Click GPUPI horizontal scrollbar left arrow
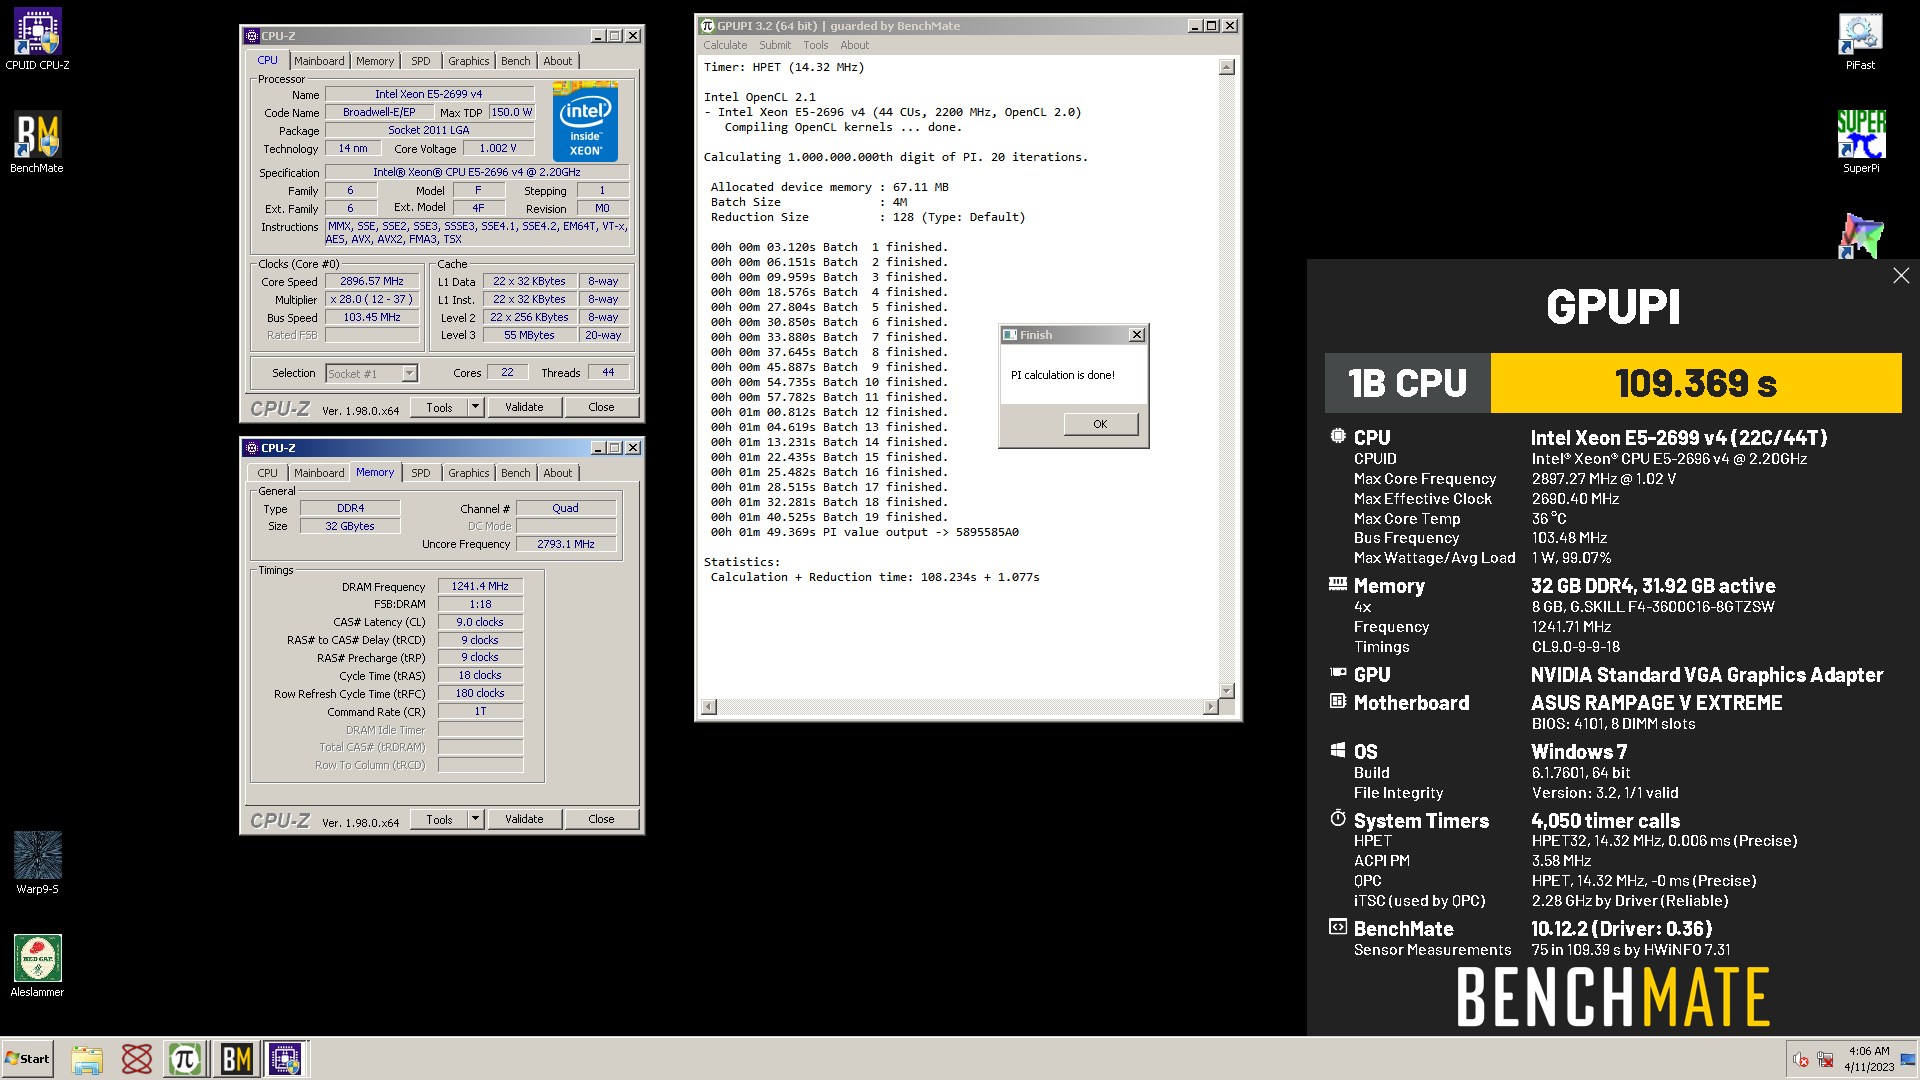 (x=709, y=707)
